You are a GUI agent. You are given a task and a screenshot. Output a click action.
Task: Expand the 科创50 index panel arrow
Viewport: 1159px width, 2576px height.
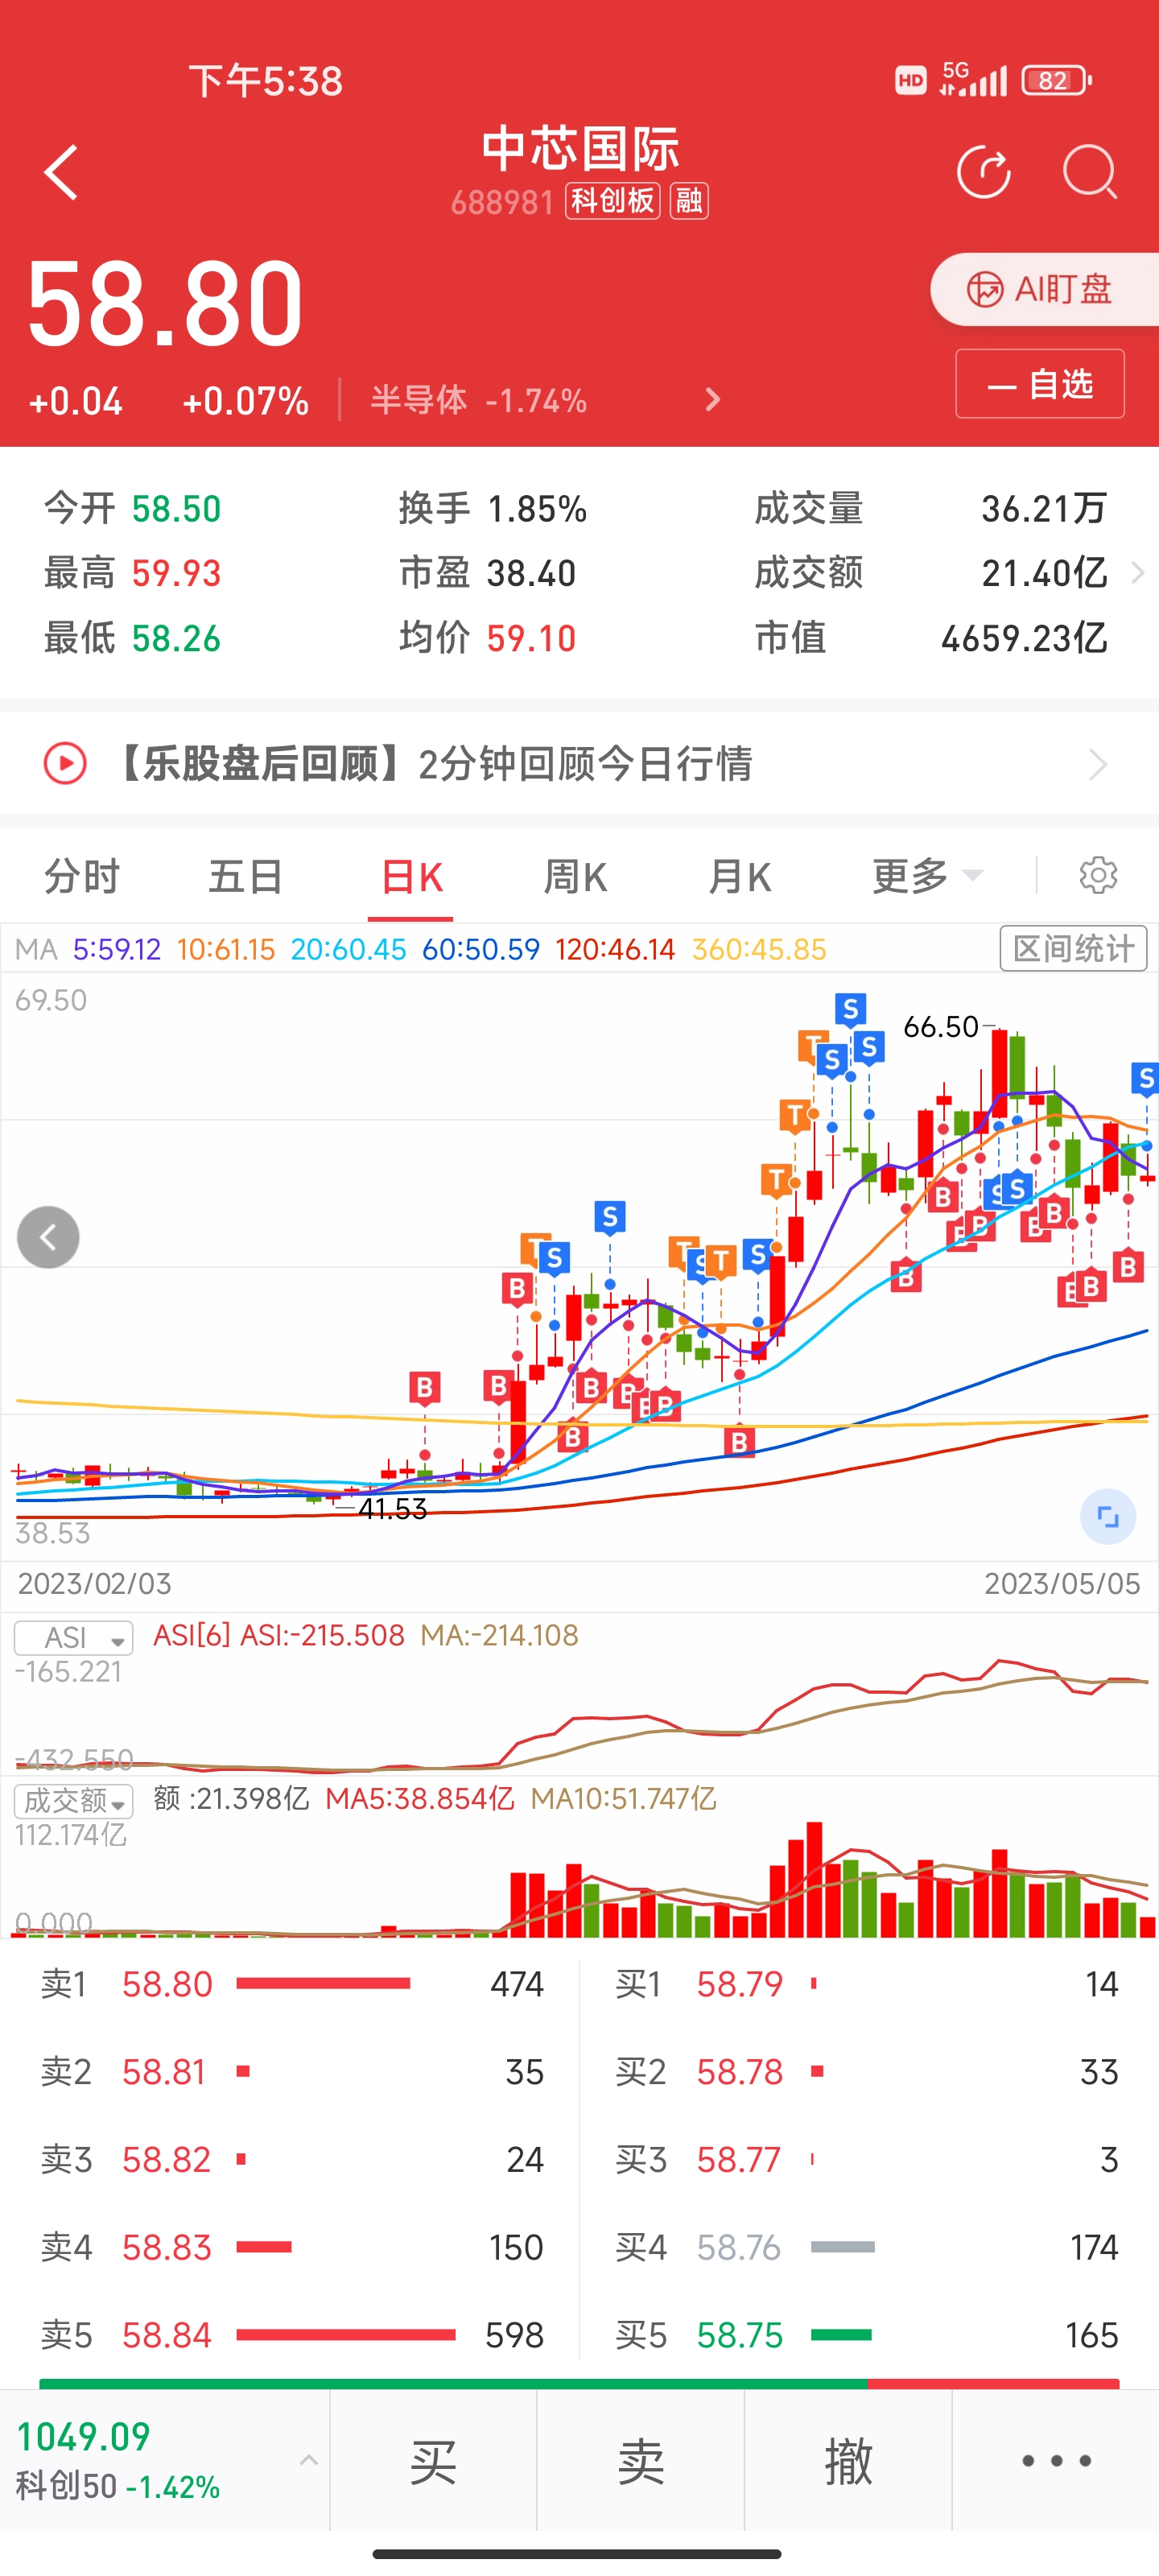pyautogui.click(x=309, y=2460)
